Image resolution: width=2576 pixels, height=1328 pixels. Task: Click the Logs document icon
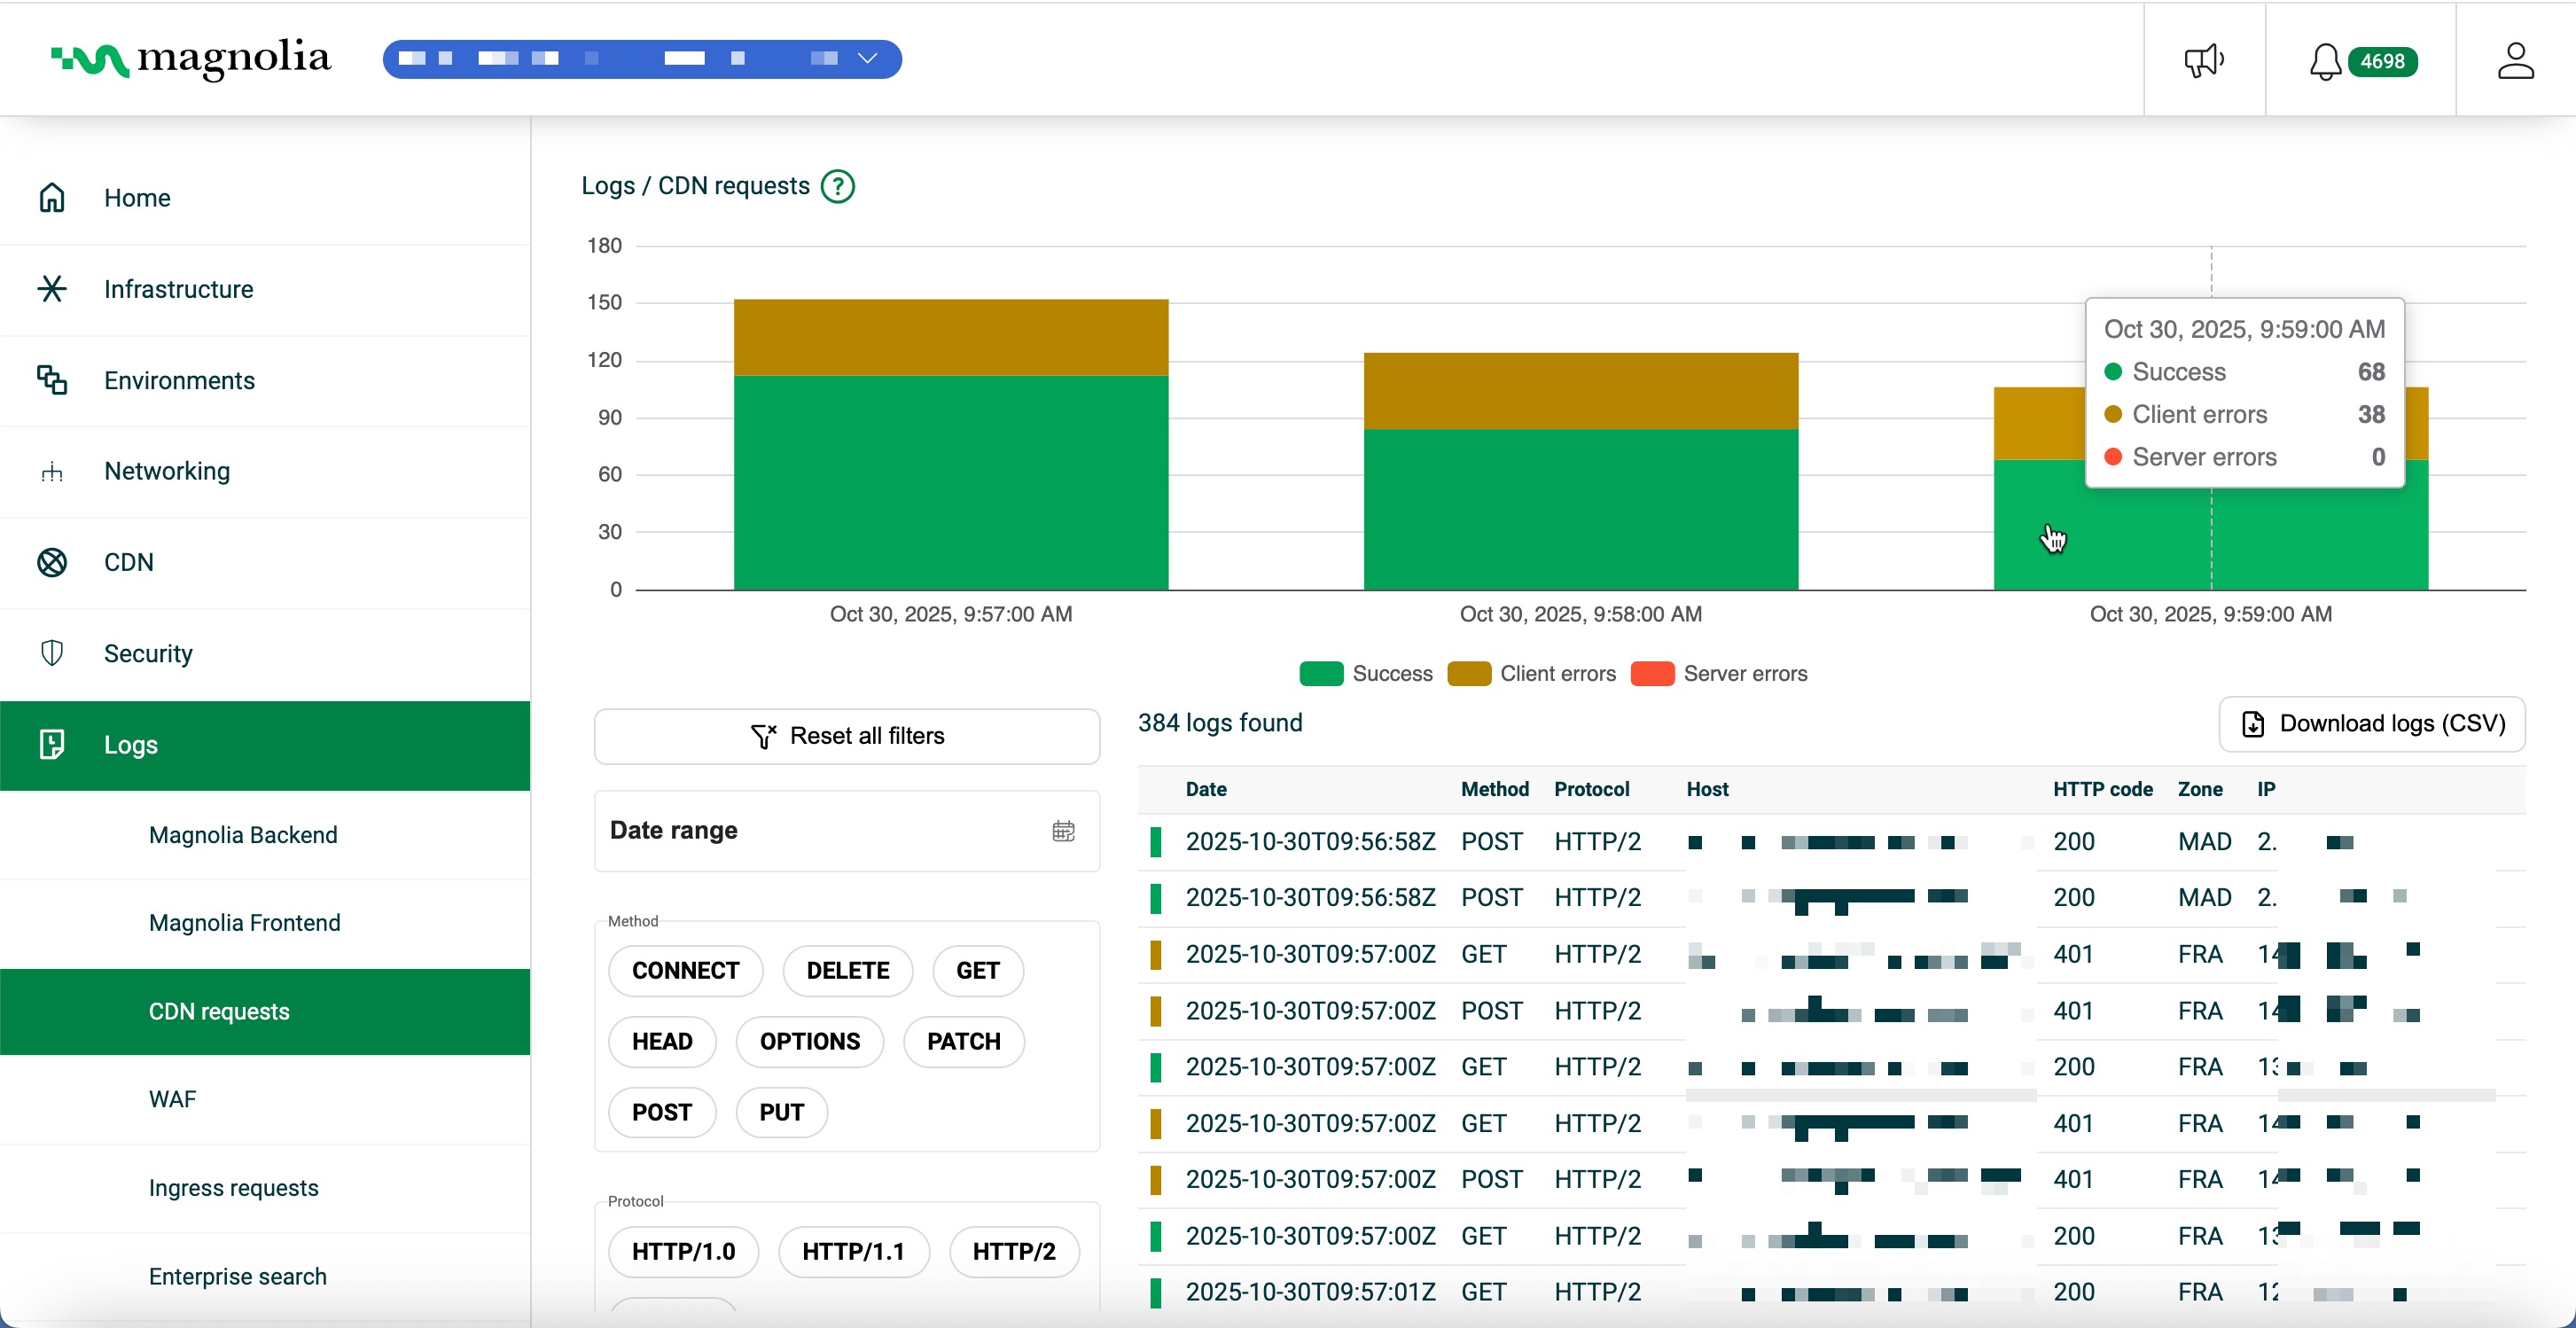click(x=52, y=744)
